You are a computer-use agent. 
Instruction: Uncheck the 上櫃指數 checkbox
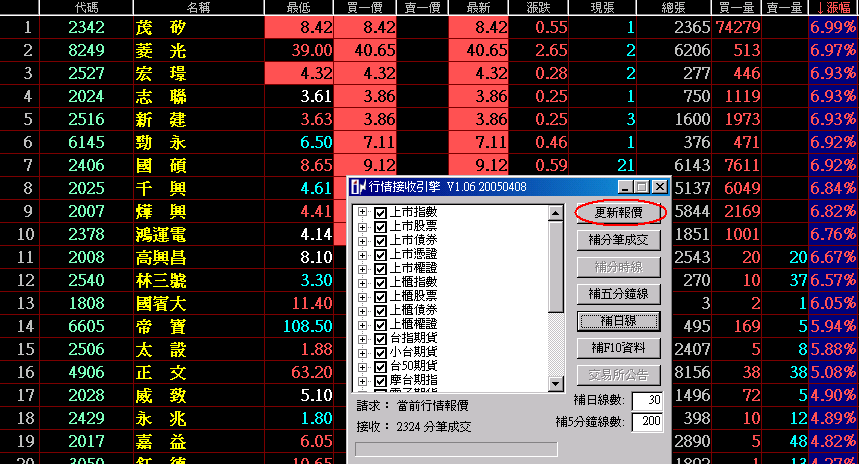[380, 283]
